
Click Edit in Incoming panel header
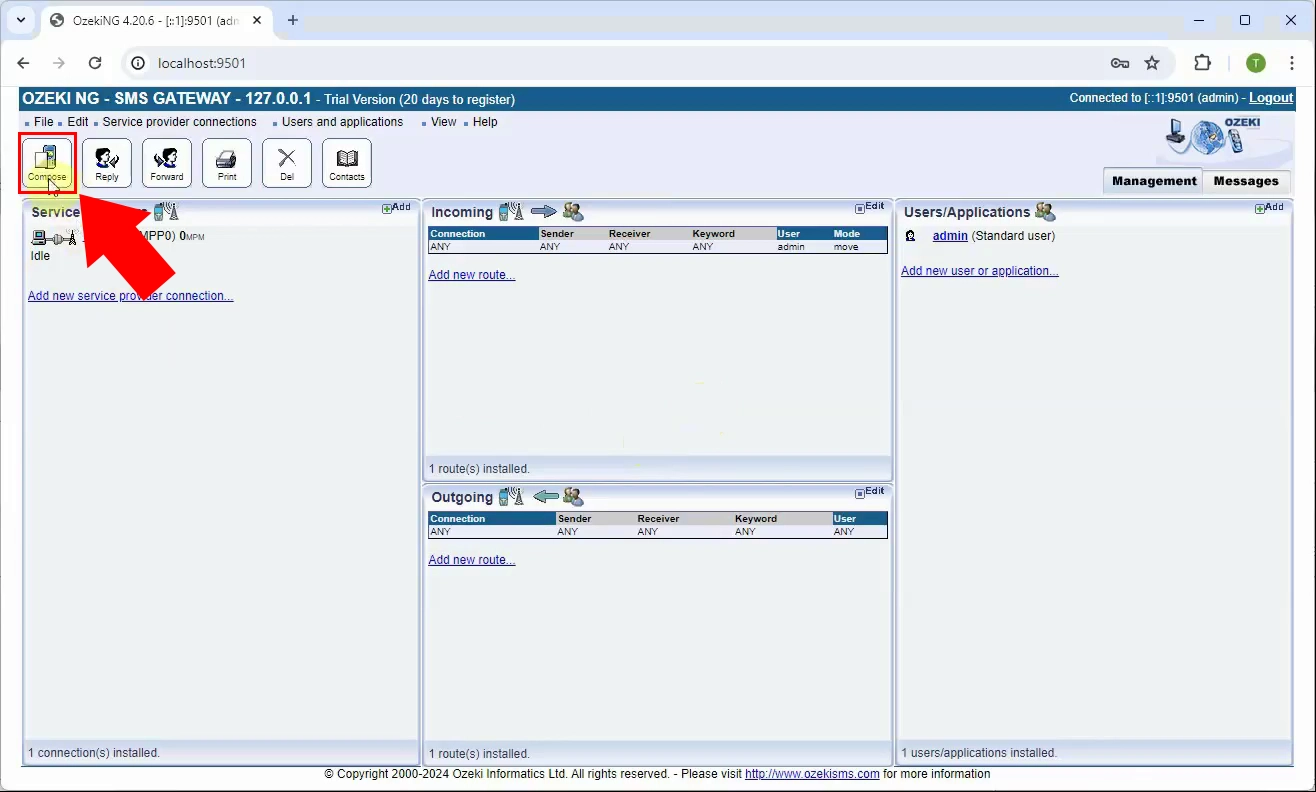point(870,207)
